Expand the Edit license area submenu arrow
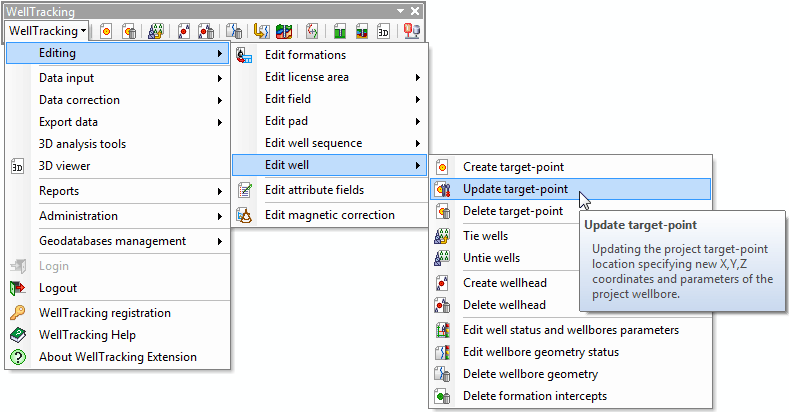The width and height of the screenshot is (789, 412). click(x=418, y=77)
